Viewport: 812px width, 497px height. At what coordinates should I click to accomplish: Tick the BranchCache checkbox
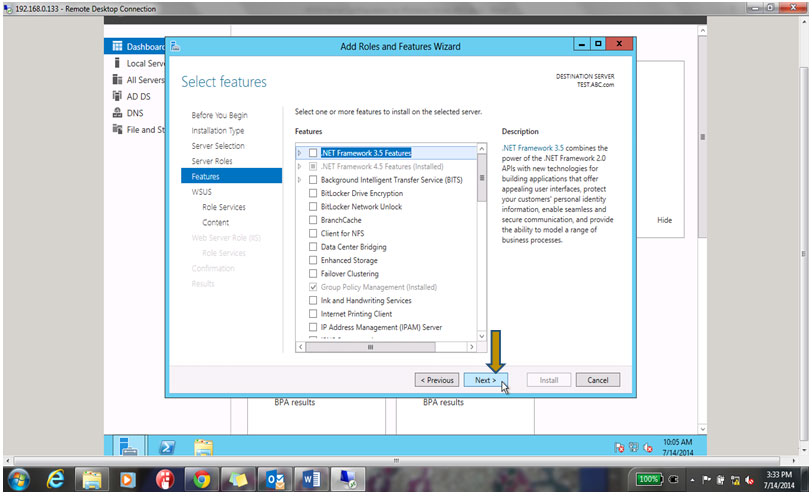coord(313,220)
